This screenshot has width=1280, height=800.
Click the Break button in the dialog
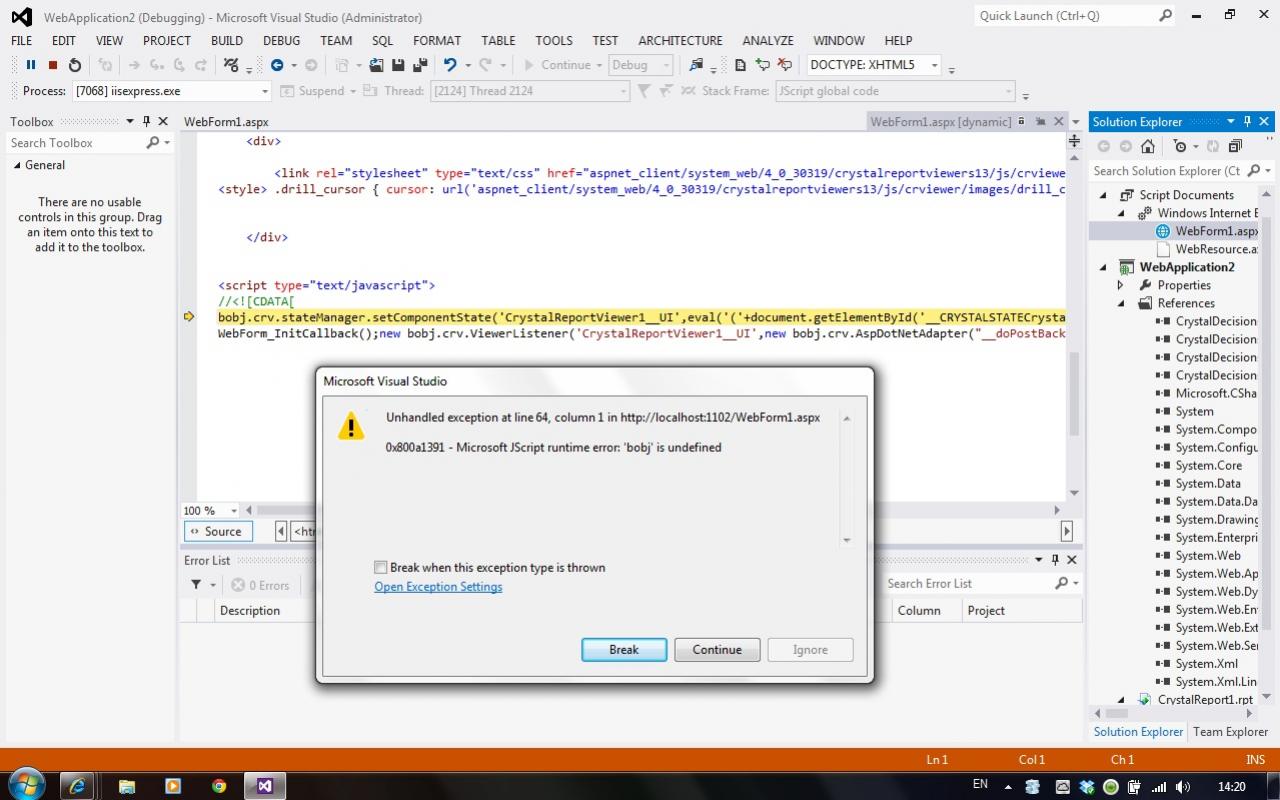point(624,649)
